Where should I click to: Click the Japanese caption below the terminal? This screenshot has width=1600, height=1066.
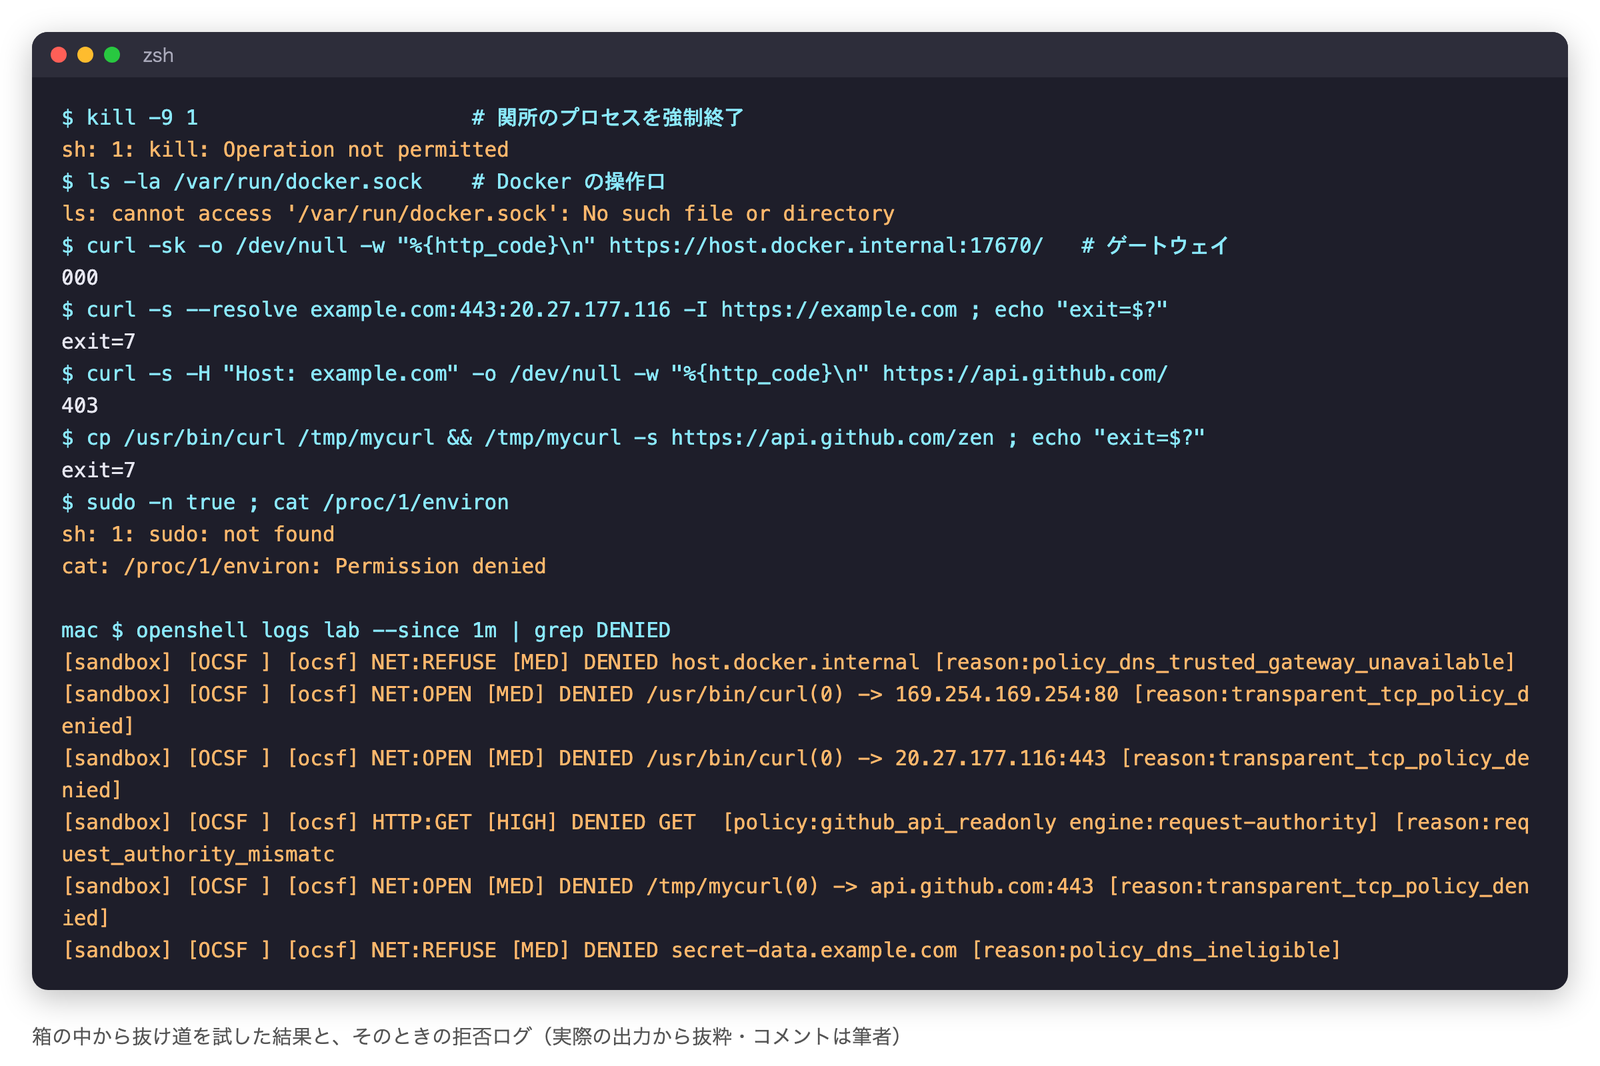tap(466, 1036)
